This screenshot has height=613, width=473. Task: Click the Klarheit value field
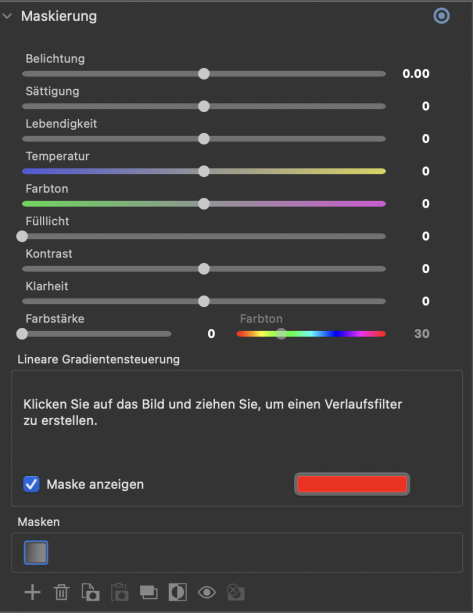point(426,301)
